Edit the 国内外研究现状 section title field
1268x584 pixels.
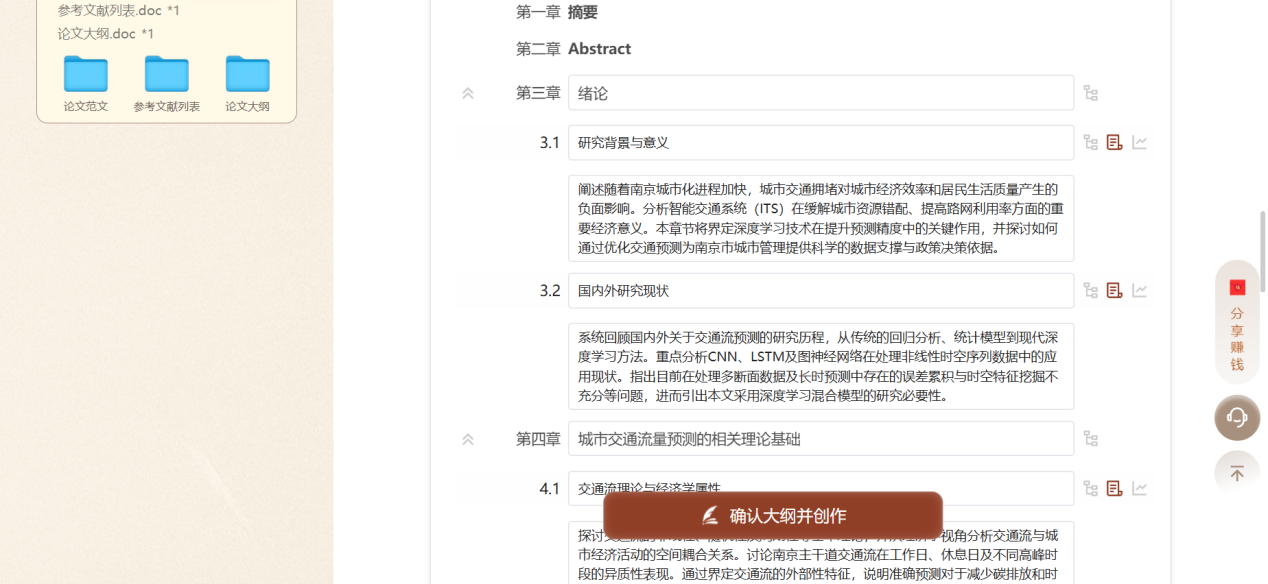821,291
